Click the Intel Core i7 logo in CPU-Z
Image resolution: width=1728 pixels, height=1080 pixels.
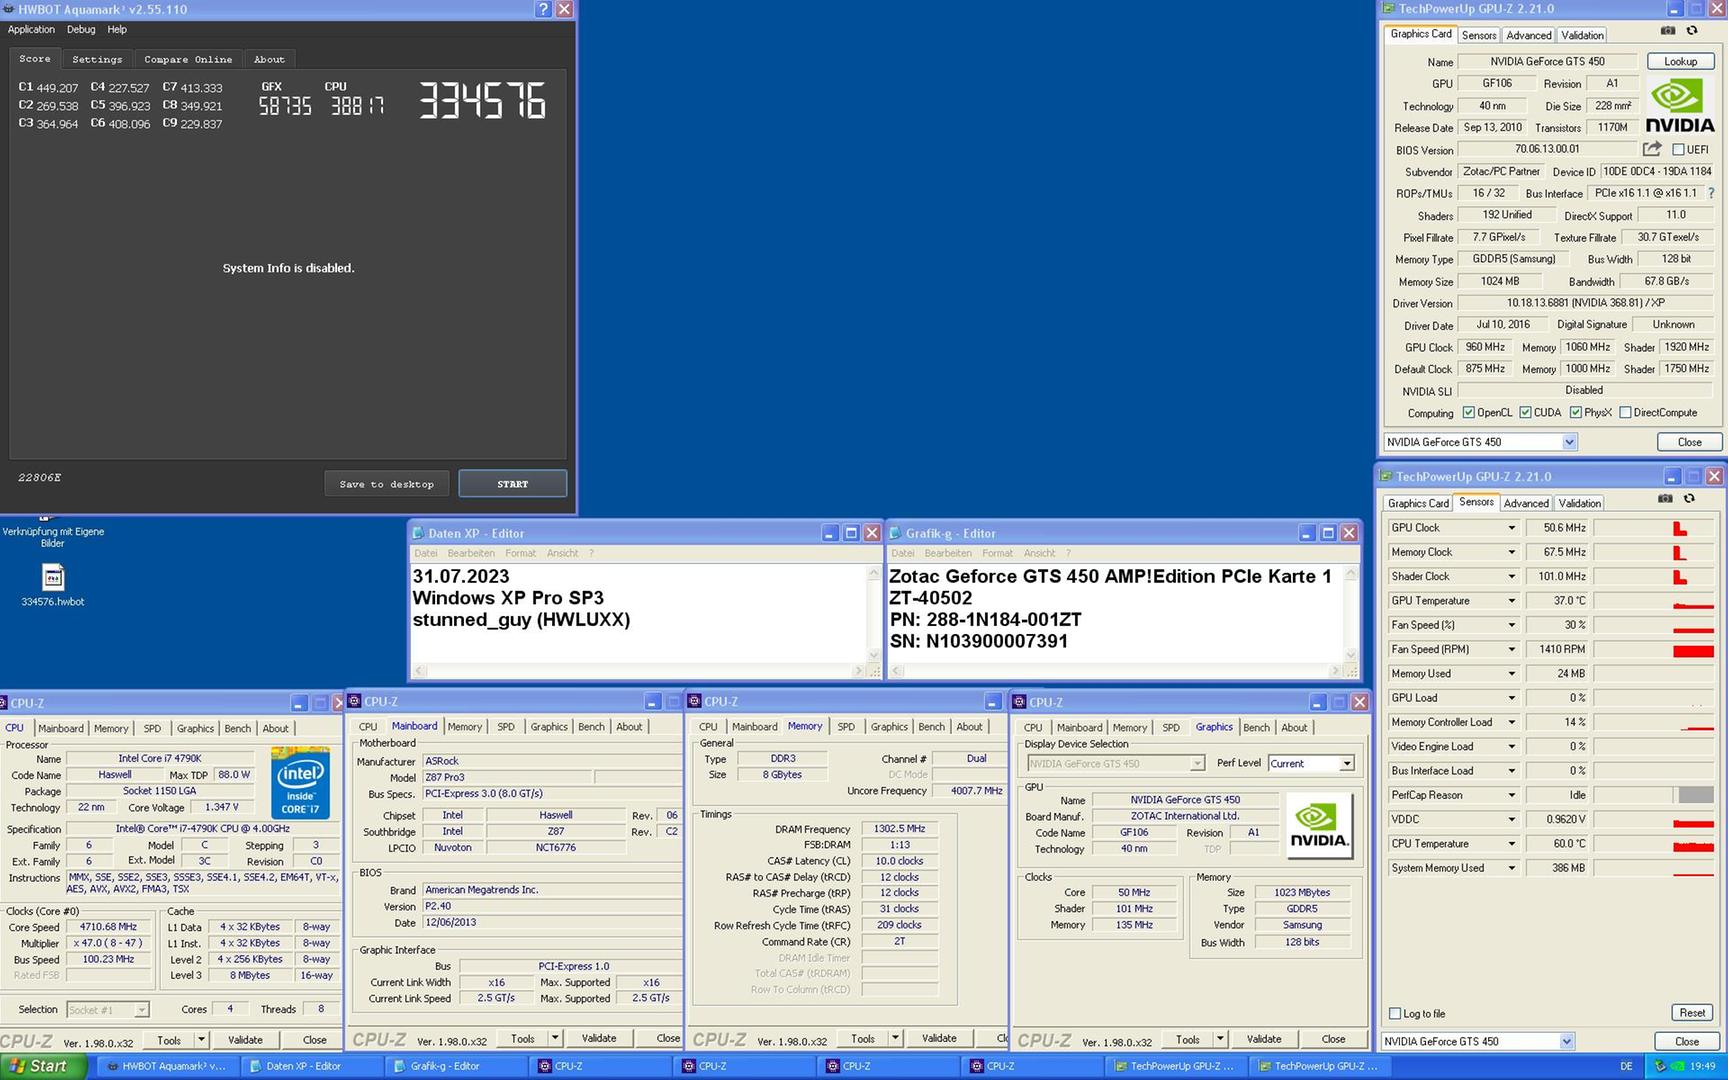[300, 782]
